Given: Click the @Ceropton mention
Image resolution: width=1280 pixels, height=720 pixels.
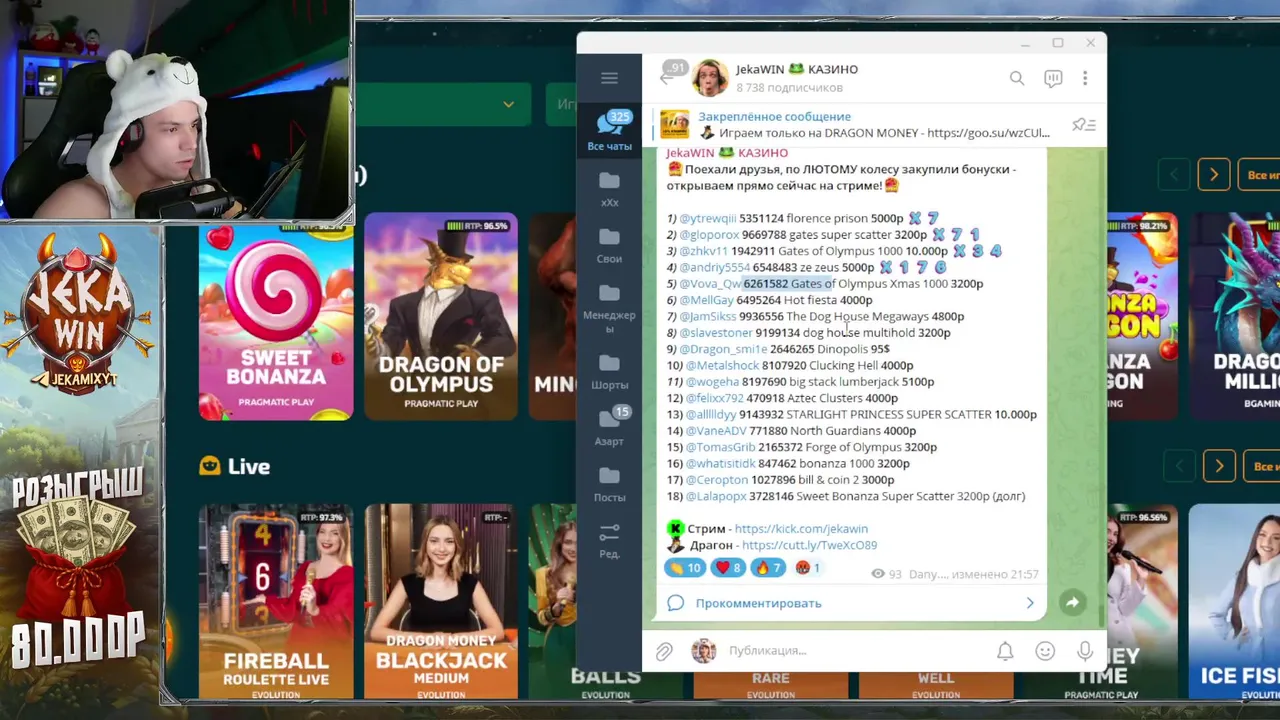Looking at the screenshot, I should [x=716, y=480].
